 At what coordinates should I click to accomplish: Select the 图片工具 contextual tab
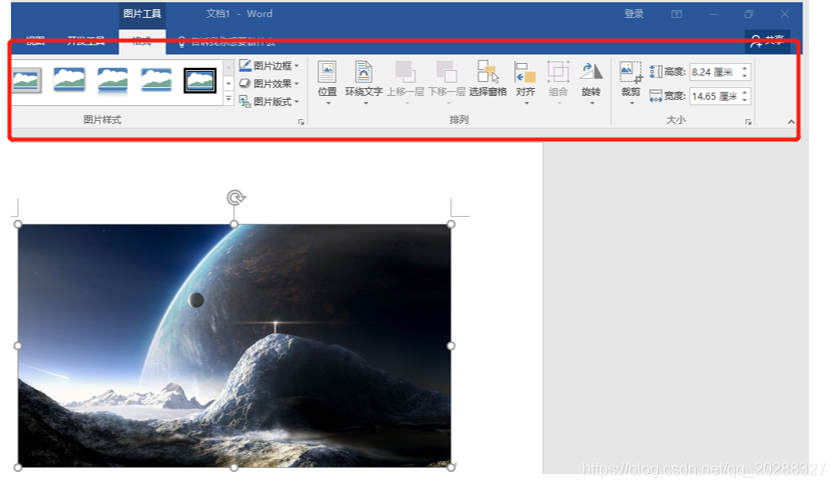(x=142, y=14)
